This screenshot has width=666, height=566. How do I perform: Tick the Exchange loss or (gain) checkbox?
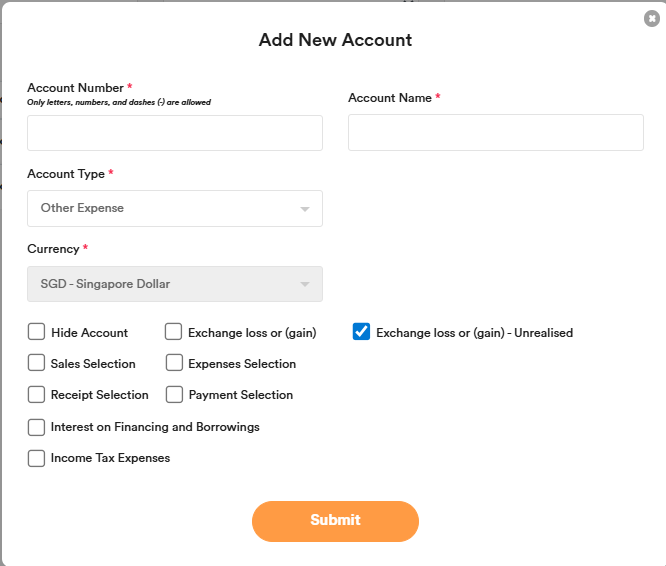pos(174,332)
